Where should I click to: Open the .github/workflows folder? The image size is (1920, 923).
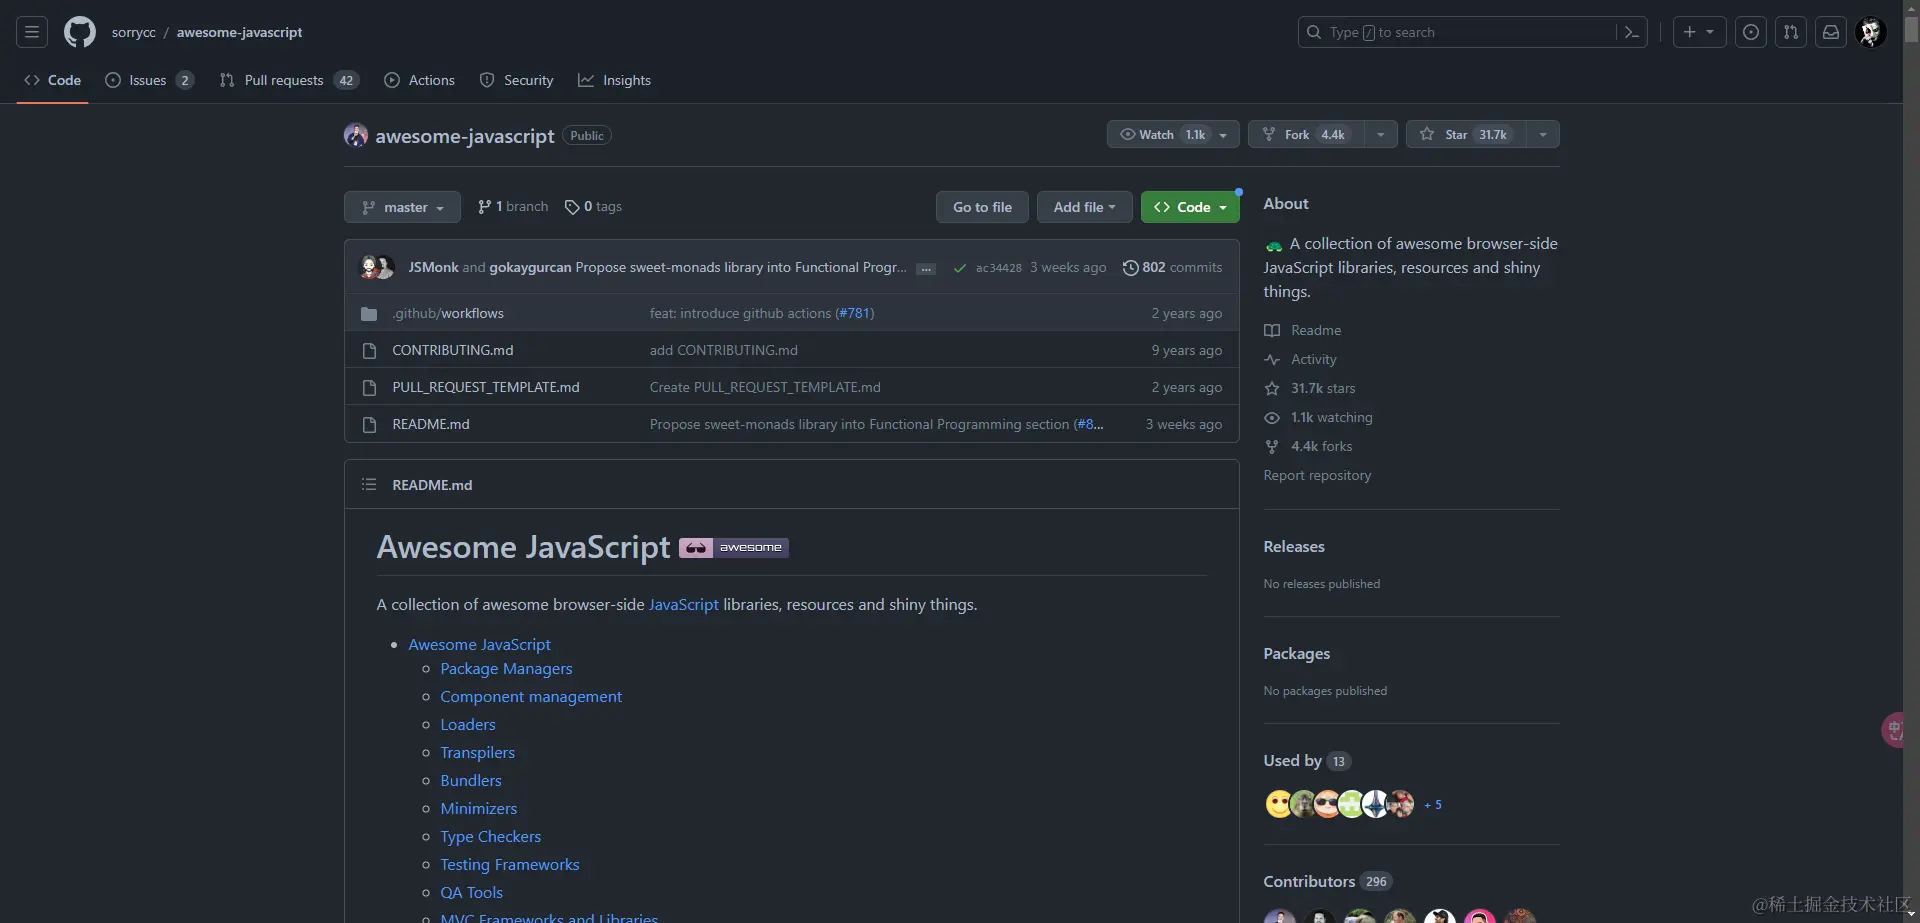448,313
